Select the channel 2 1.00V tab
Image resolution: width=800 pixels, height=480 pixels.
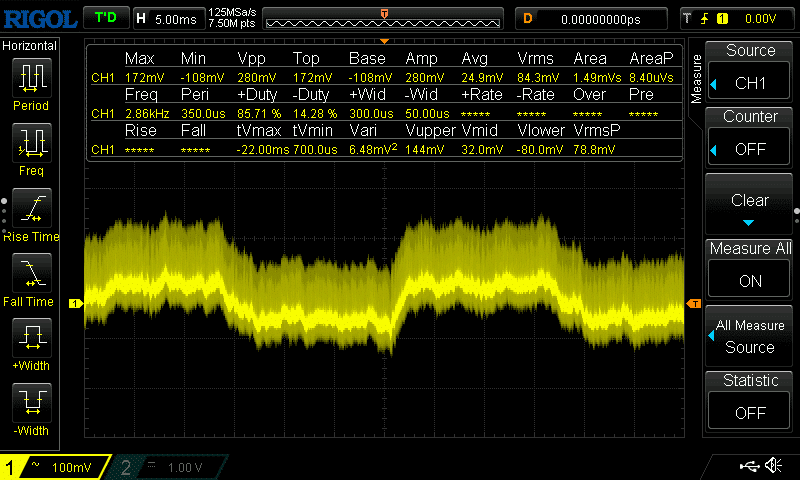(170, 467)
